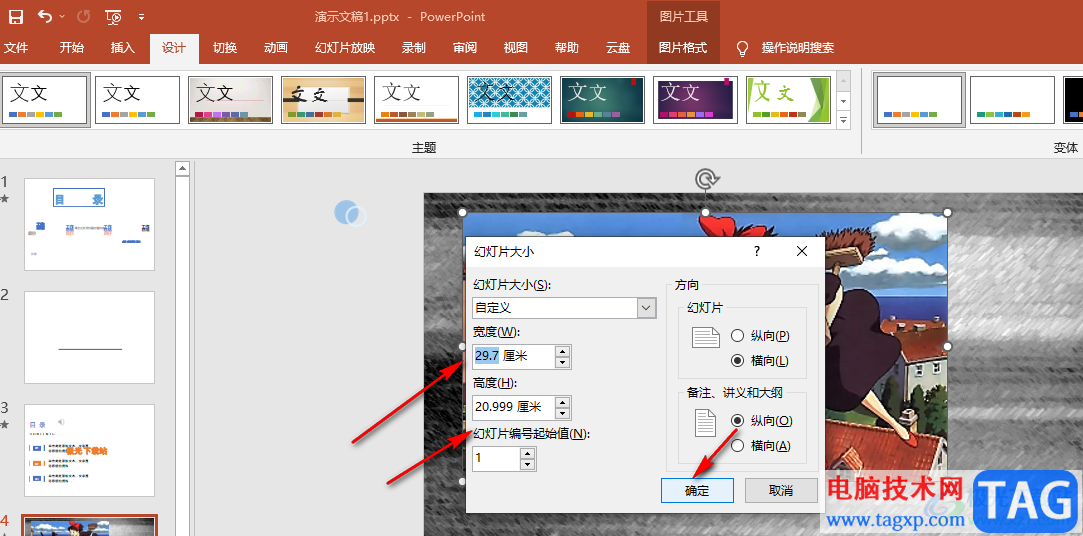Viewport: 1083px width, 536px height.
Task: Increase height with spinner up arrow
Action: click(563, 401)
